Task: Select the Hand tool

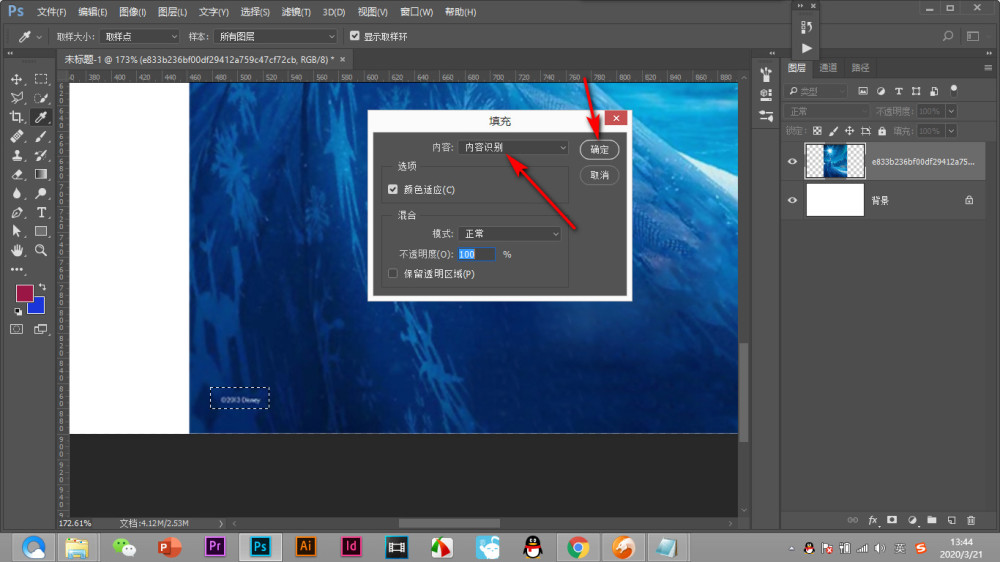Action: 17,250
